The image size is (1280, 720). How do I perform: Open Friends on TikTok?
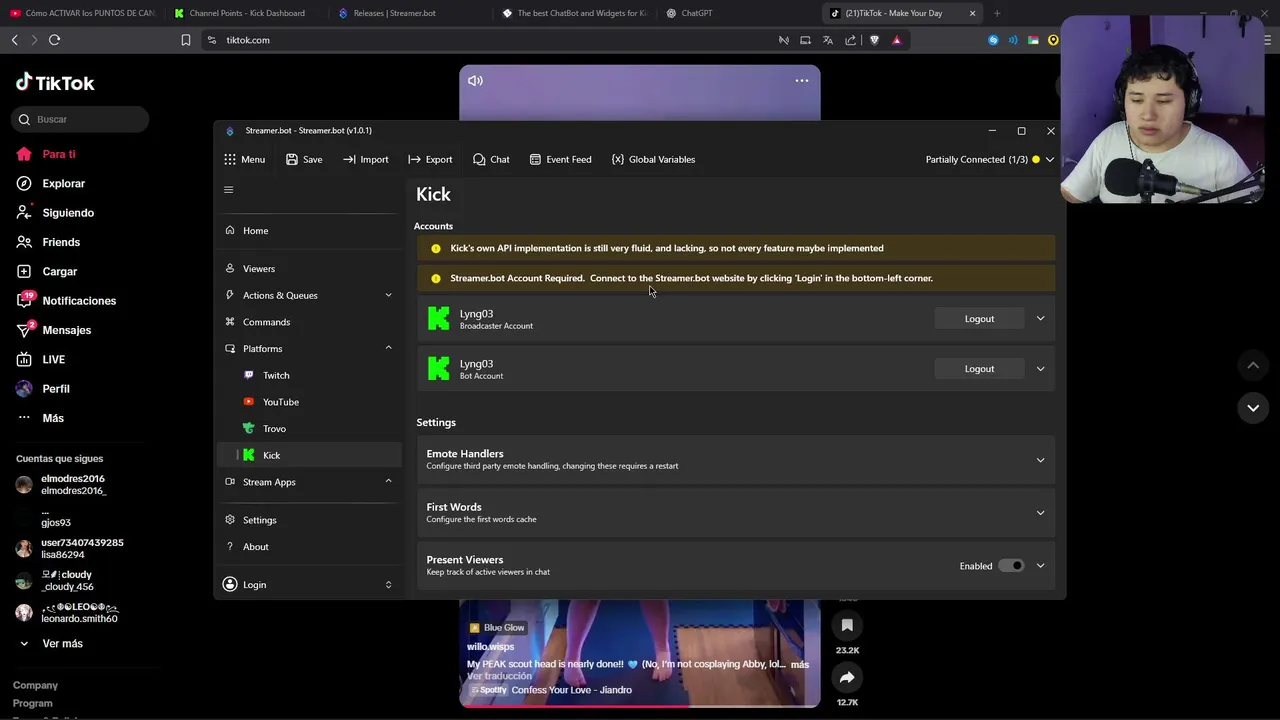pyautogui.click(x=48, y=242)
